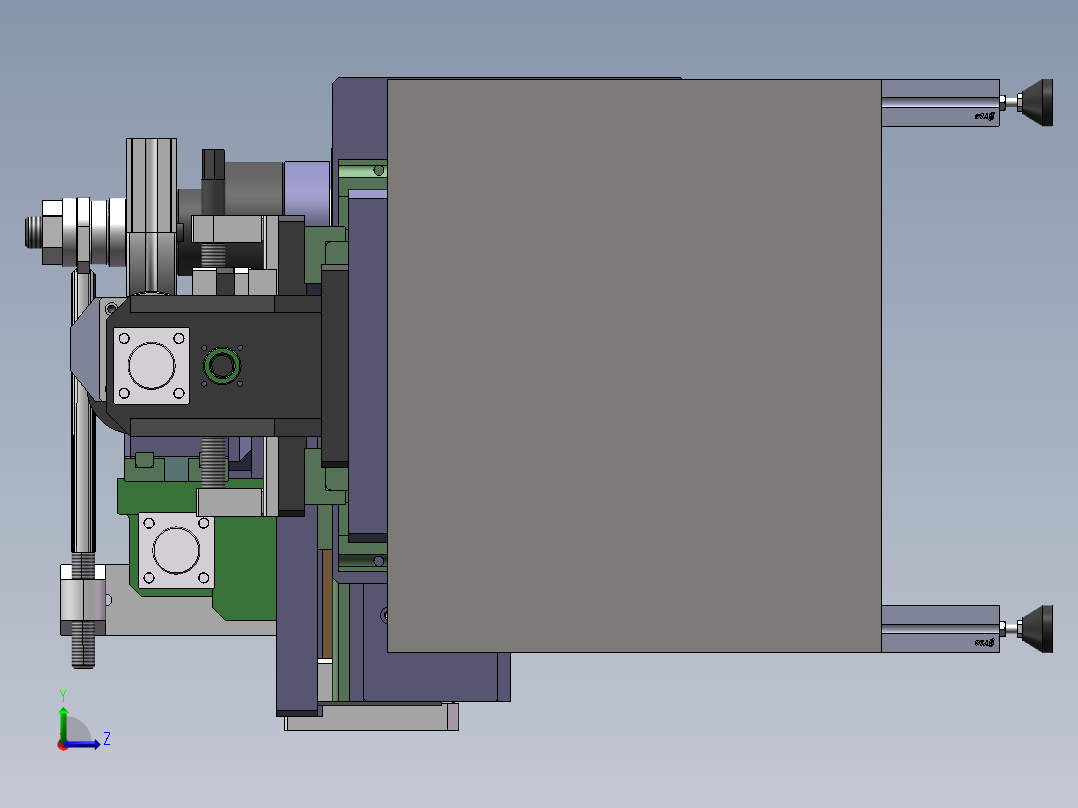Click the red origin ball of triad
Viewport: 1078px width, 808px height.
pyautogui.click(x=63, y=745)
